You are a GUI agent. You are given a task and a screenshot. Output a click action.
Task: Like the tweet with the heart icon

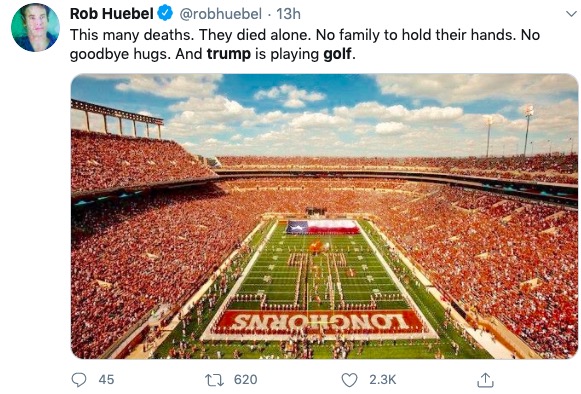click(349, 380)
